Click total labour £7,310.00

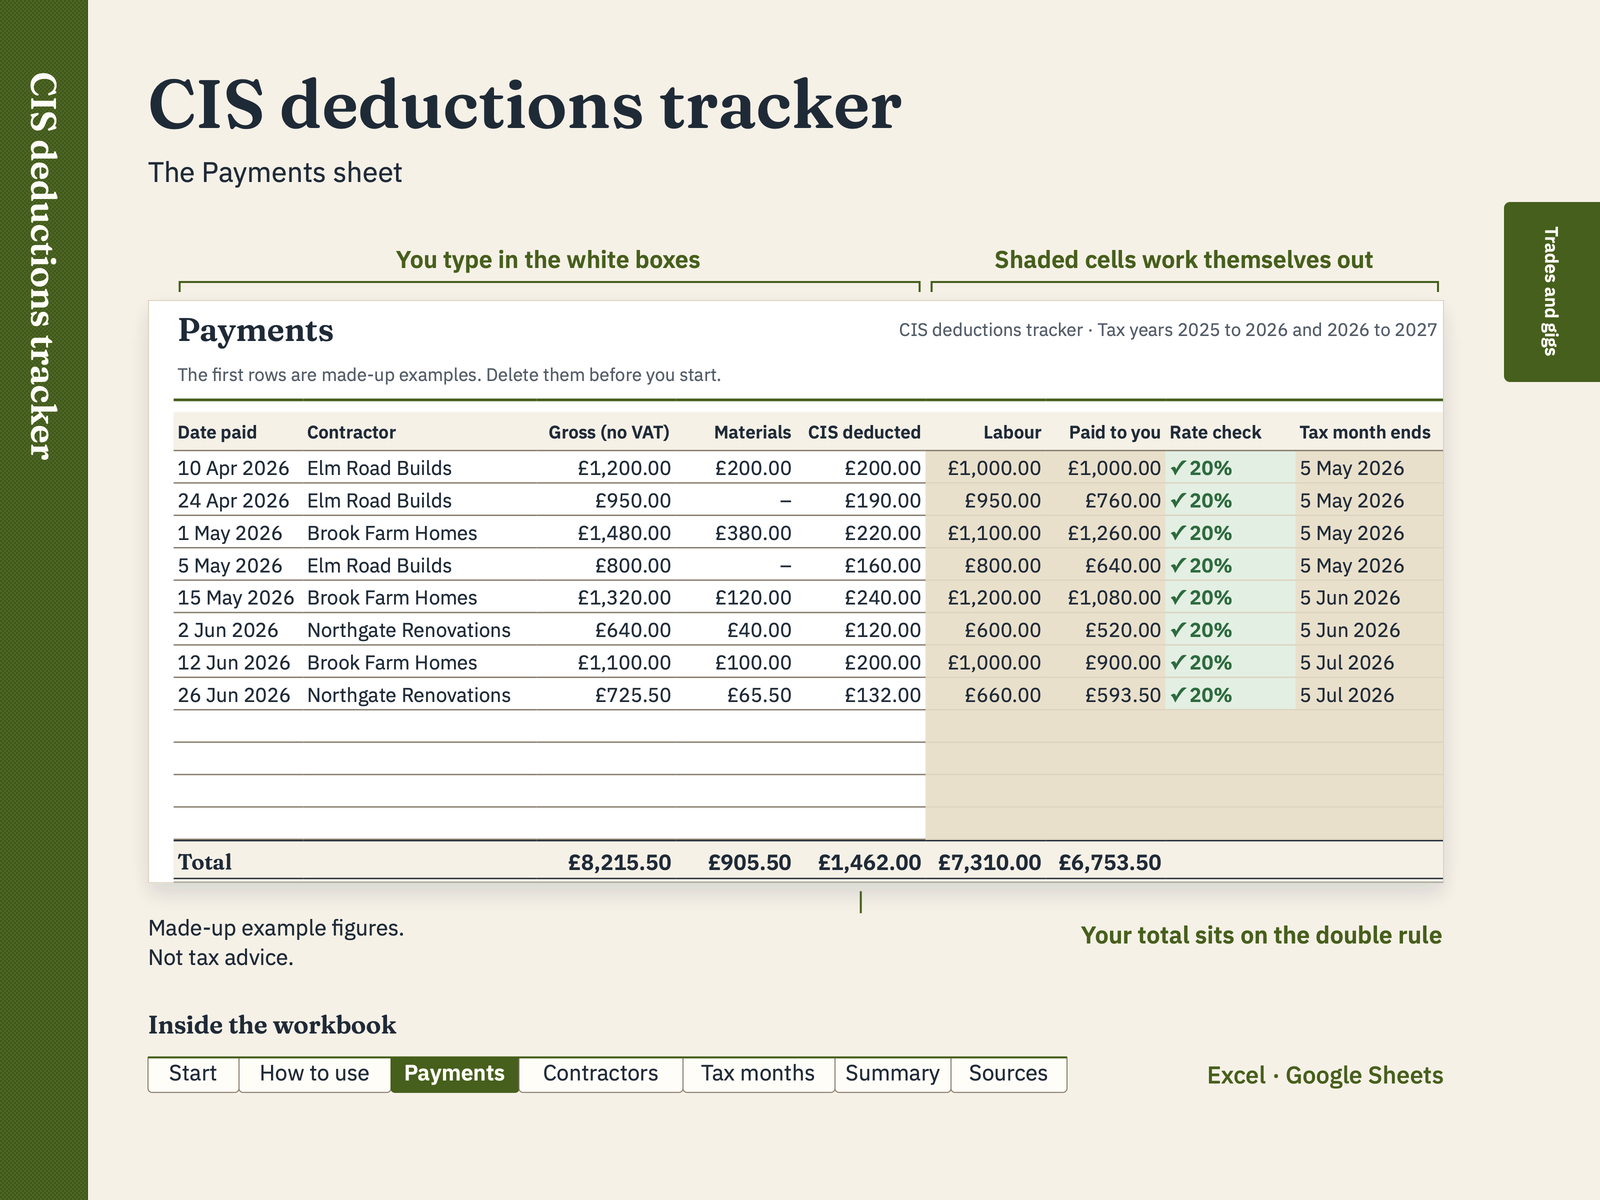(x=989, y=862)
